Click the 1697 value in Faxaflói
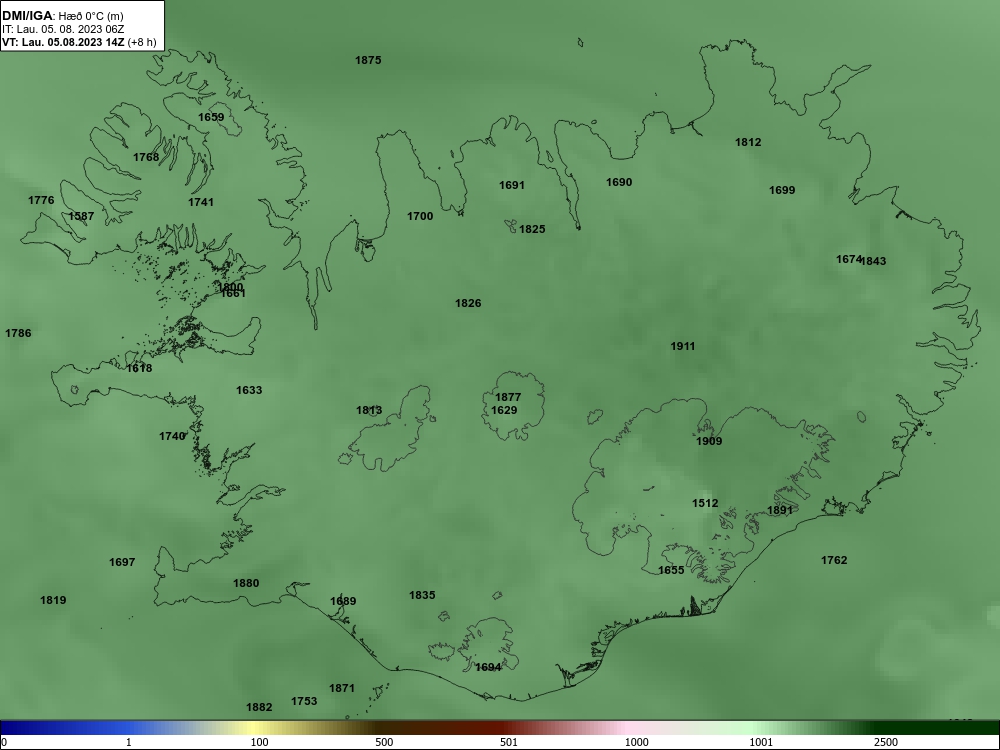This screenshot has width=1000, height=750. click(122, 562)
